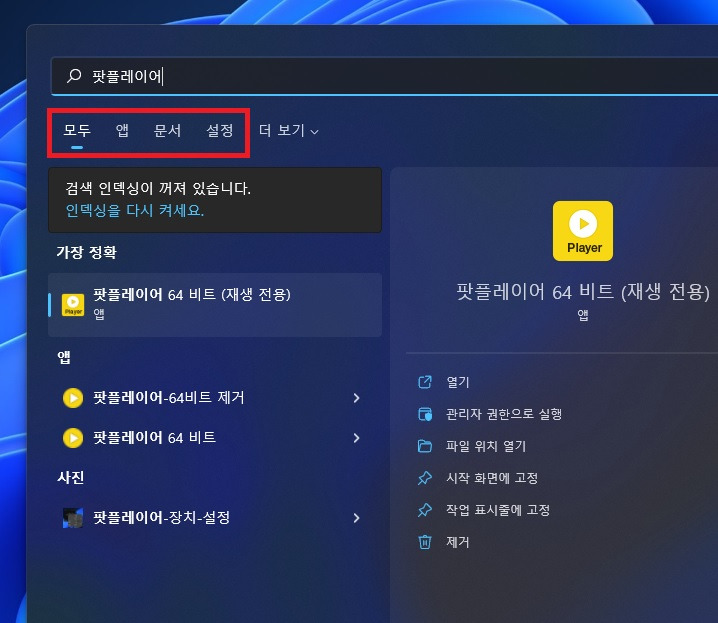Click the search magnifier icon
718x623 pixels.
click(74, 76)
